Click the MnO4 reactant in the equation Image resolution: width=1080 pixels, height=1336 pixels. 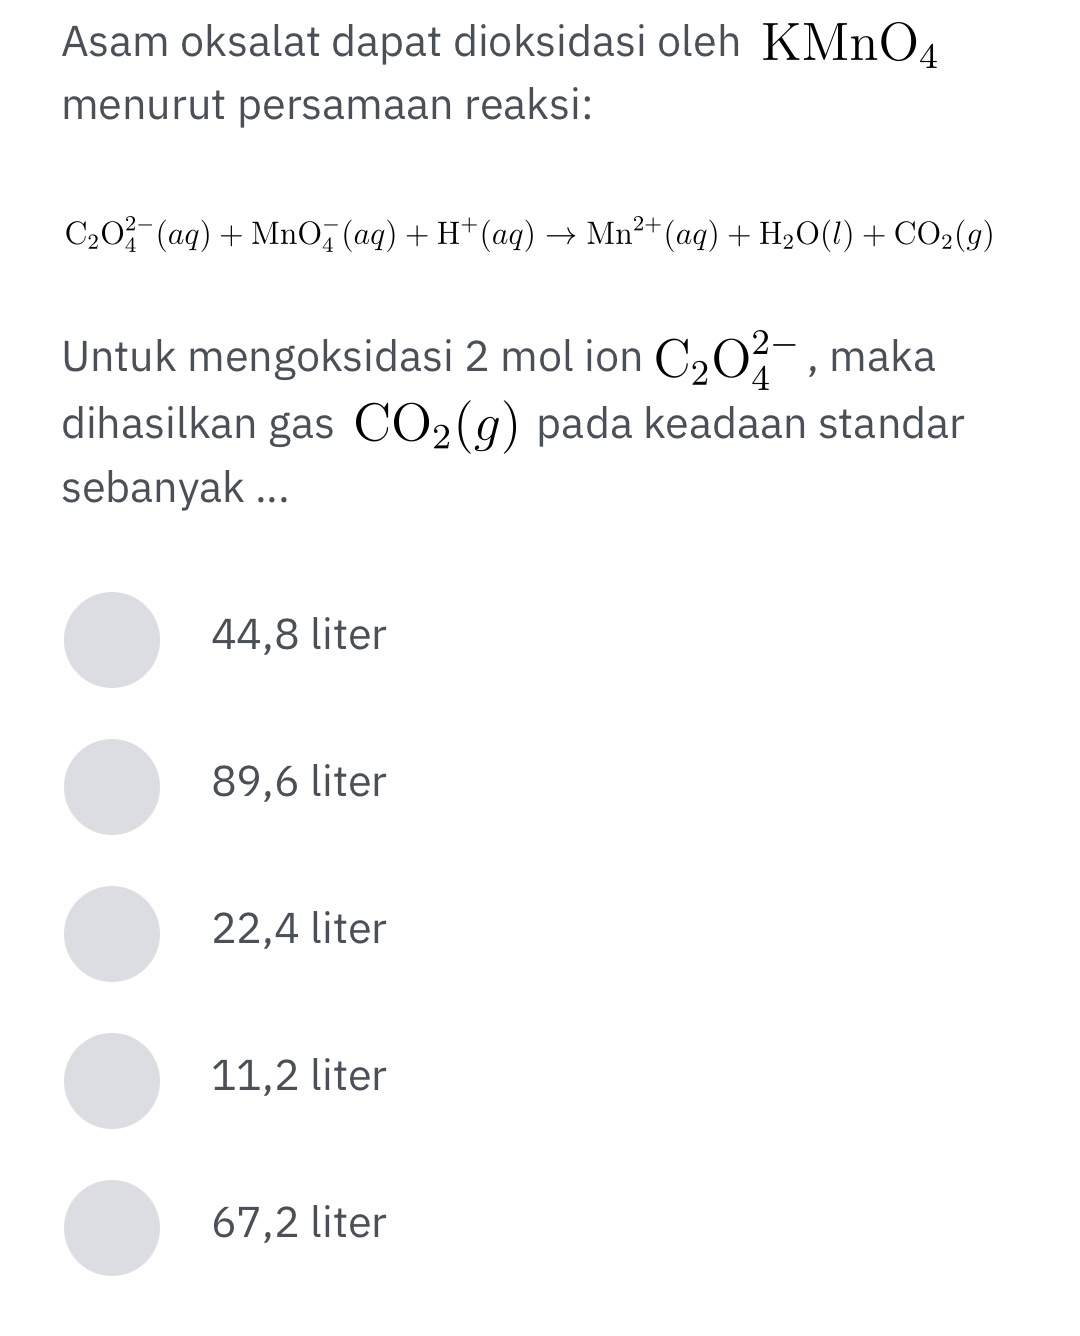tap(293, 234)
